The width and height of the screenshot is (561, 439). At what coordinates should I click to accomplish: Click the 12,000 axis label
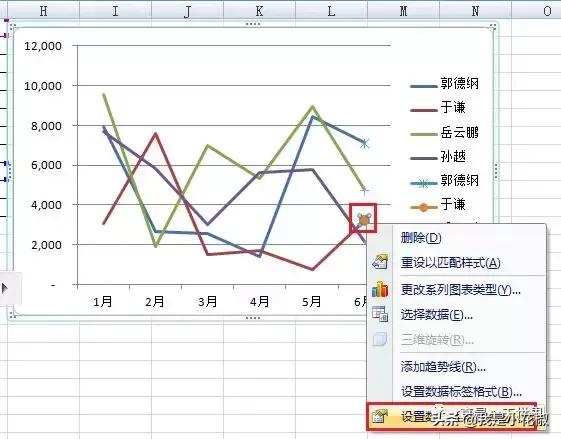(x=43, y=46)
